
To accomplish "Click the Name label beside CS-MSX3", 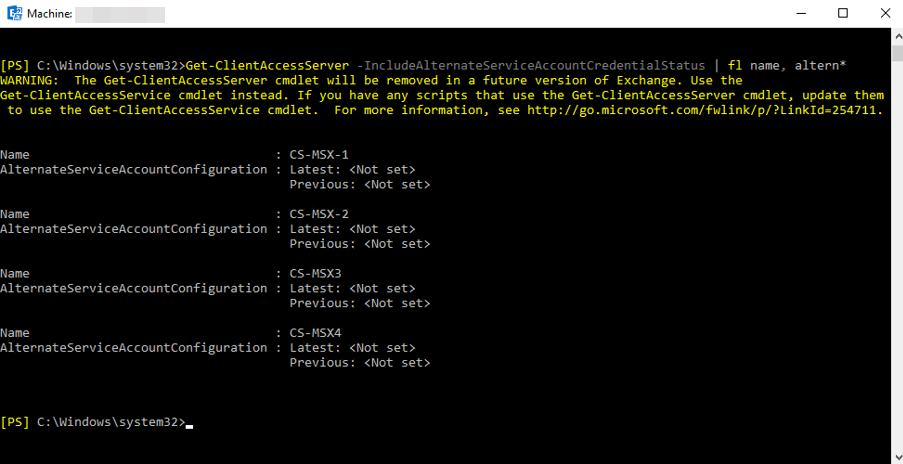I will [15, 273].
